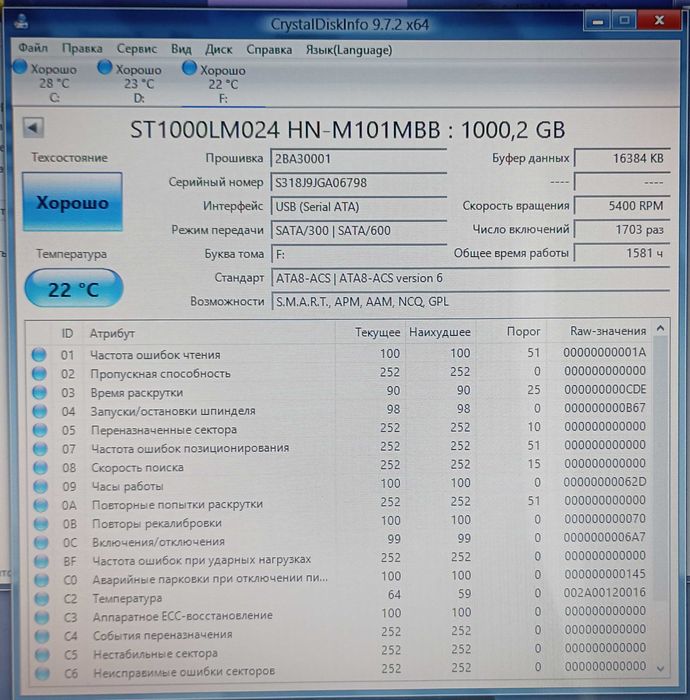Click the rotation speed value 5400 RPM

click(x=622, y=206)
